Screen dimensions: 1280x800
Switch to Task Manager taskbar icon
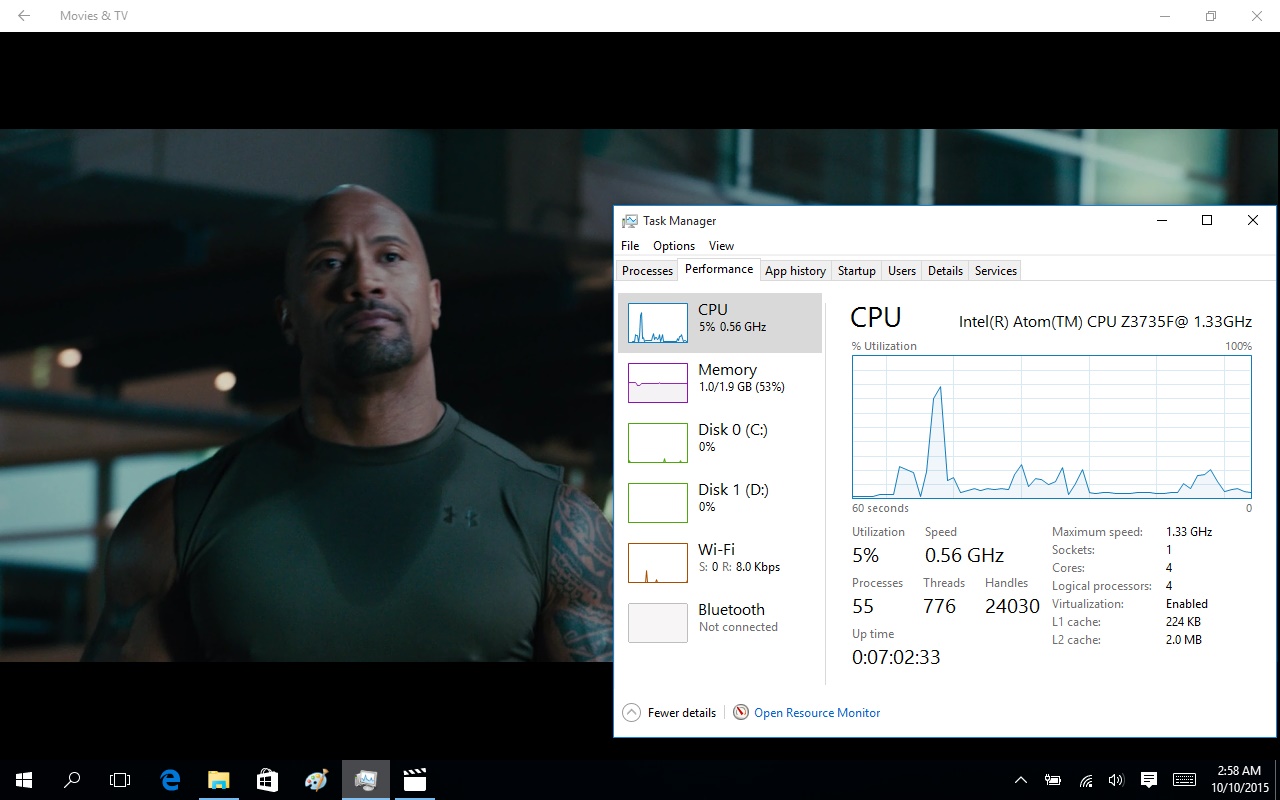(x=365, y=780)
